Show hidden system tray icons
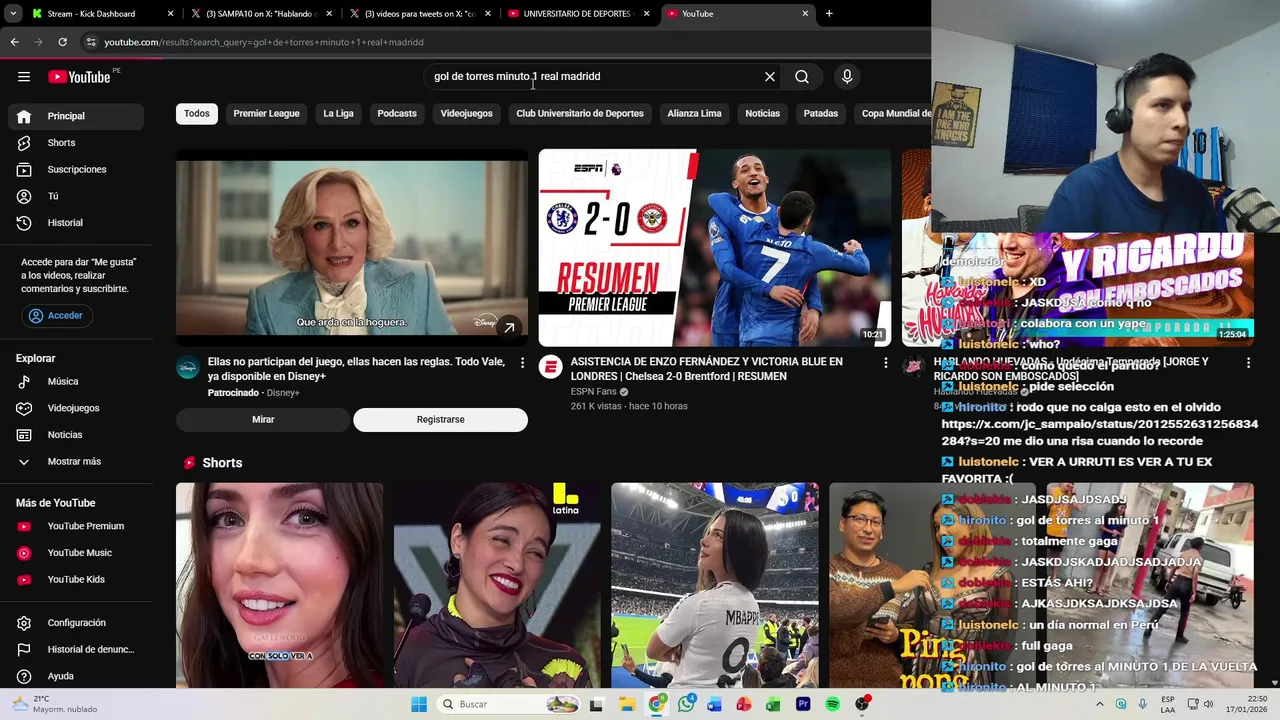Viewport: 1280px width, 720px height. click(x=1099, y=704)
